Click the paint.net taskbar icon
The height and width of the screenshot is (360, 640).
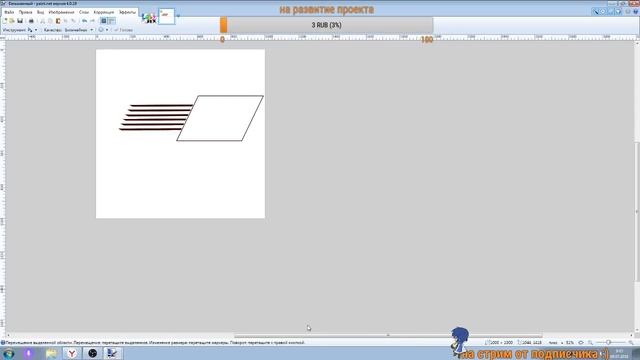112,353
